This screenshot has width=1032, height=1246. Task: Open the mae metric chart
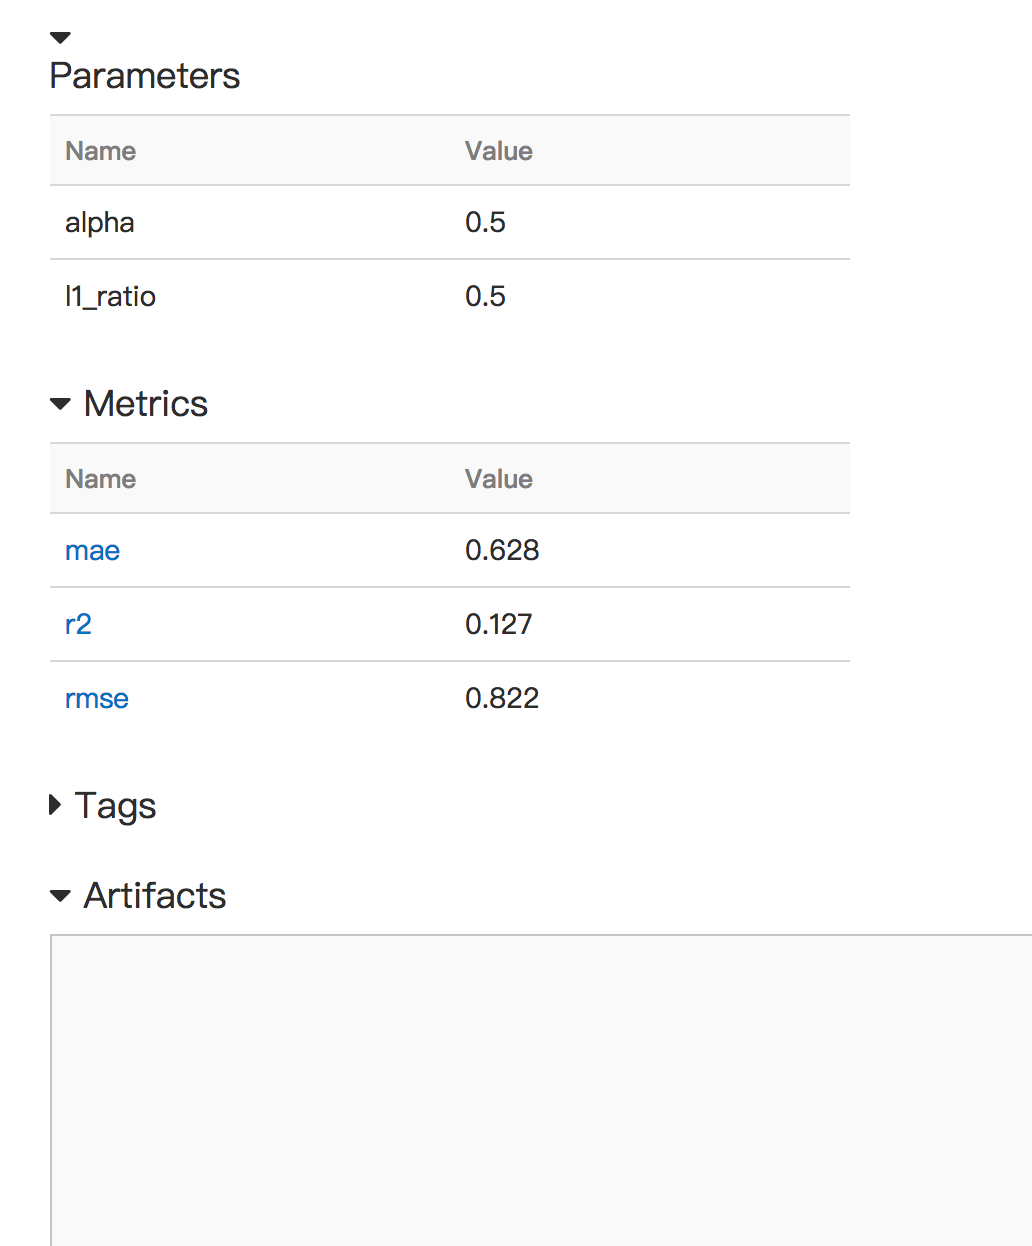pos(92,550)
